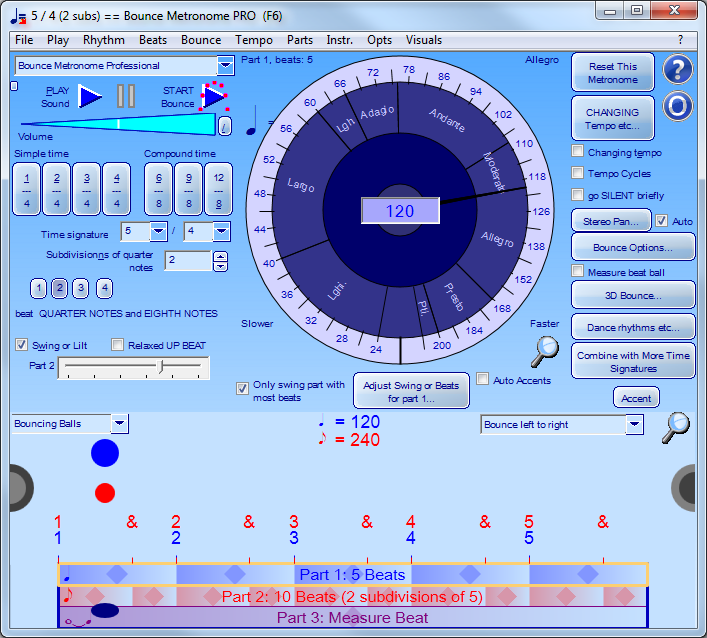The width and height of the screenshot is (707, 638).
Task: Select 2/4 simple time button
Action: point(56,189)
